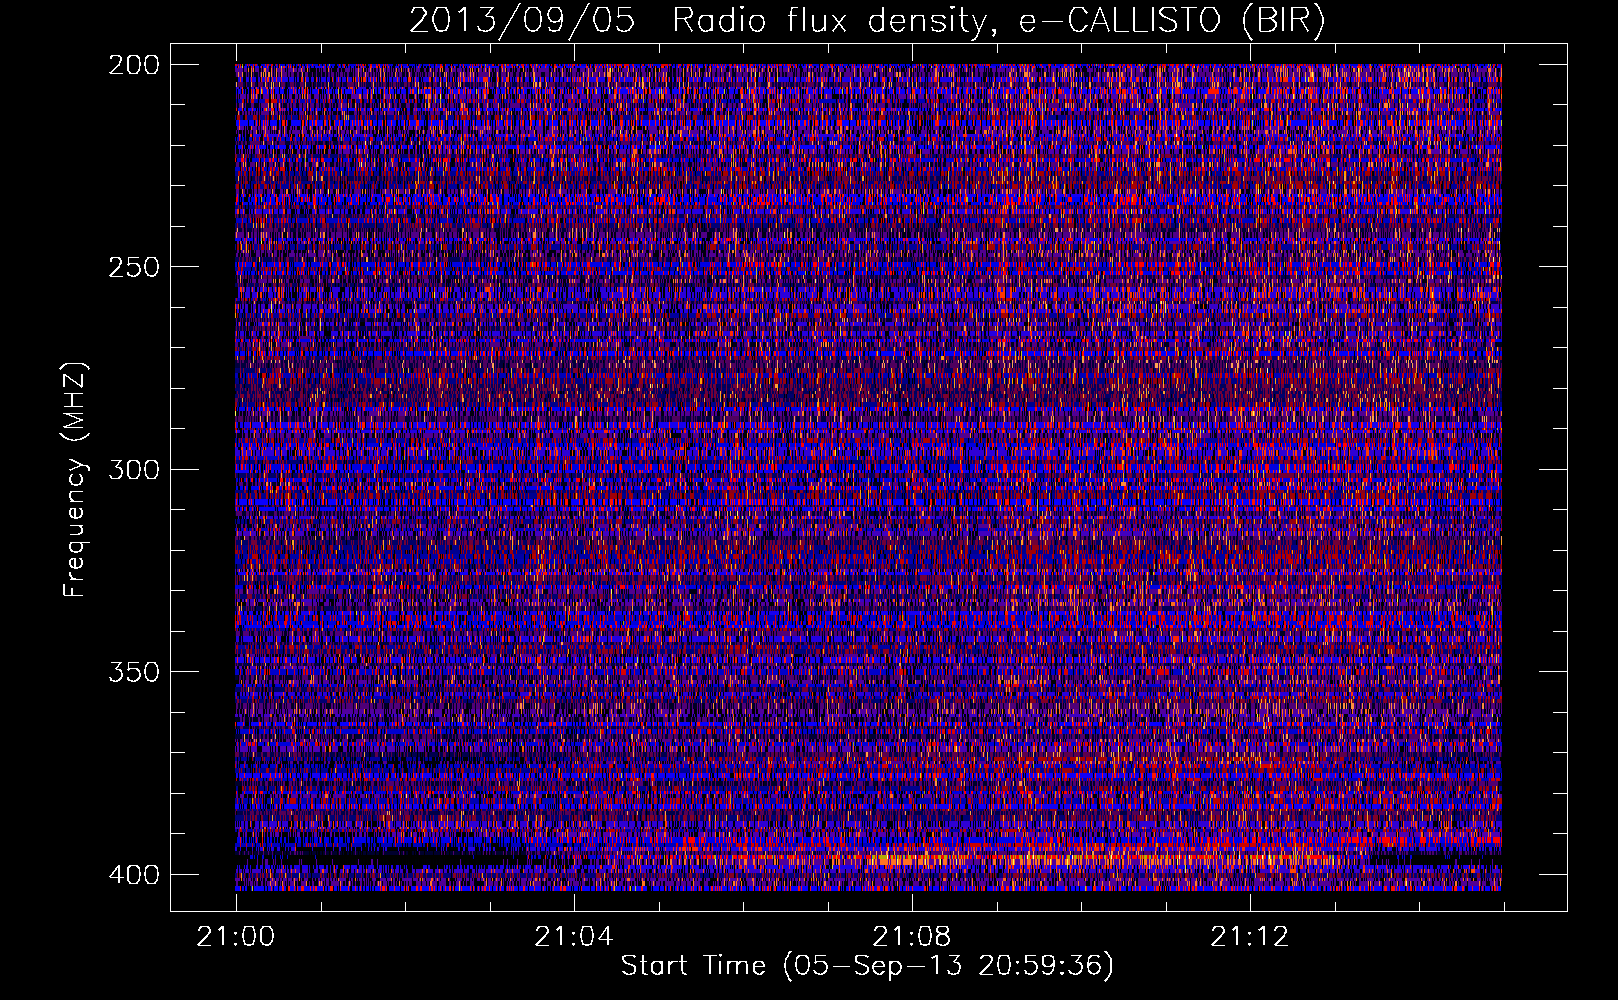Select the 'Frequency (MHZ)' axis label
Viewport: 1618px width, 1000px height.
pyautogui.click(x=75, y=479)
